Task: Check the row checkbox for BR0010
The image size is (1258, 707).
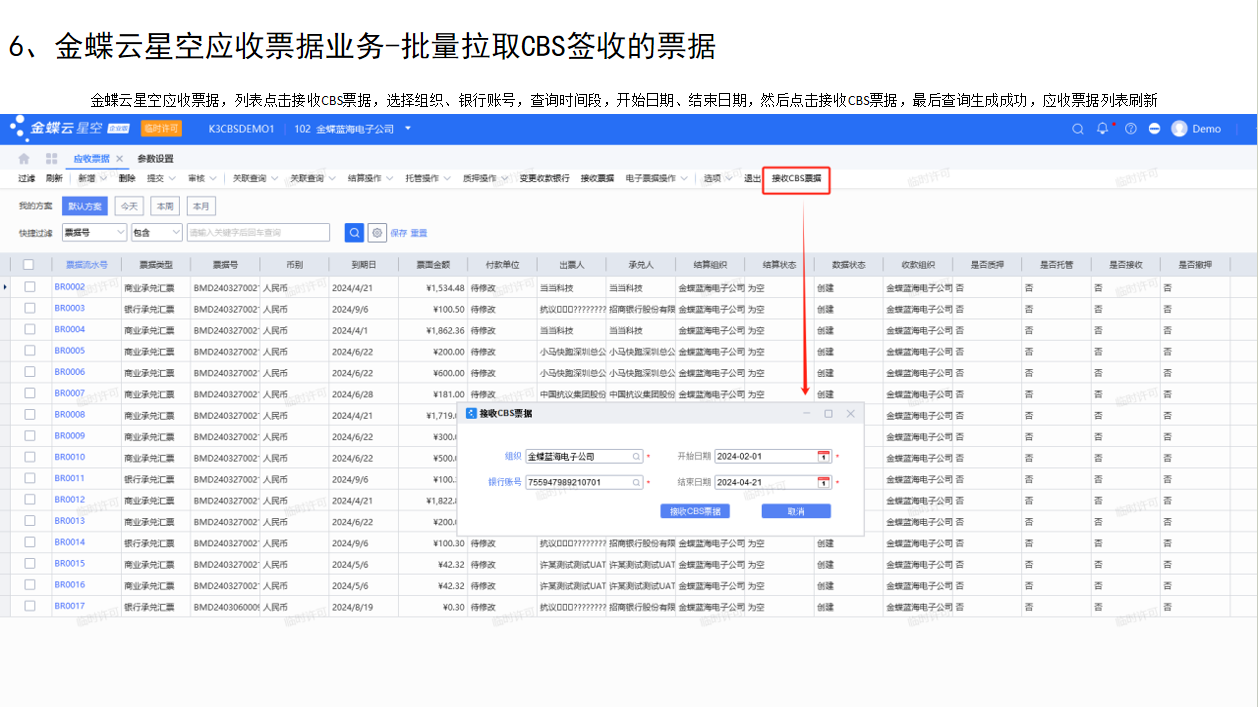Action: tap(29, 457)
